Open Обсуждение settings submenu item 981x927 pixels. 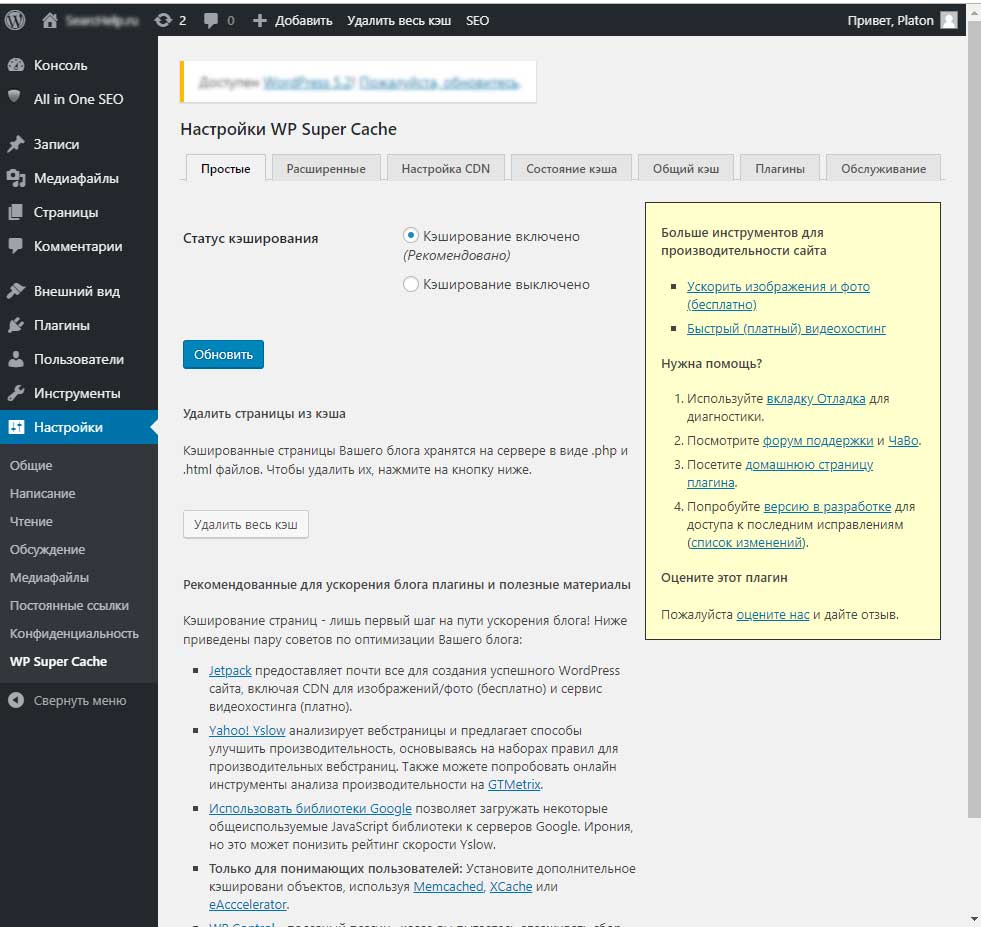pyautogui.click(x=48, y=549)
